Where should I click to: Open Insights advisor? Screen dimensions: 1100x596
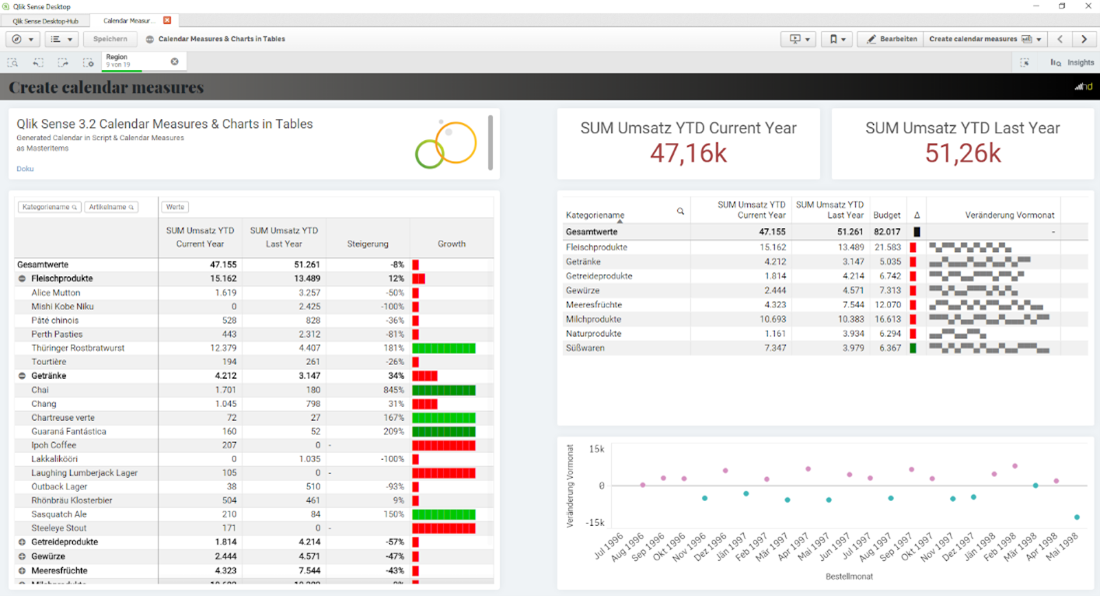[1072, 62]
